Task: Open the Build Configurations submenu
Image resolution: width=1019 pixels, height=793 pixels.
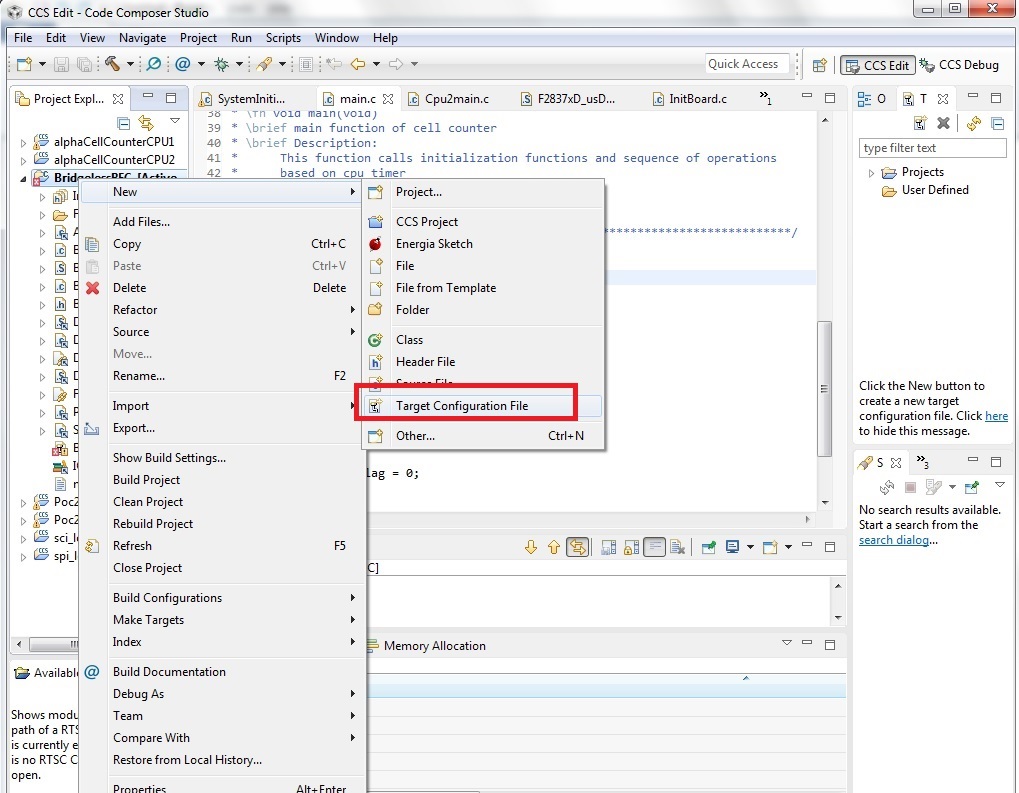Action: click(223, 597)
